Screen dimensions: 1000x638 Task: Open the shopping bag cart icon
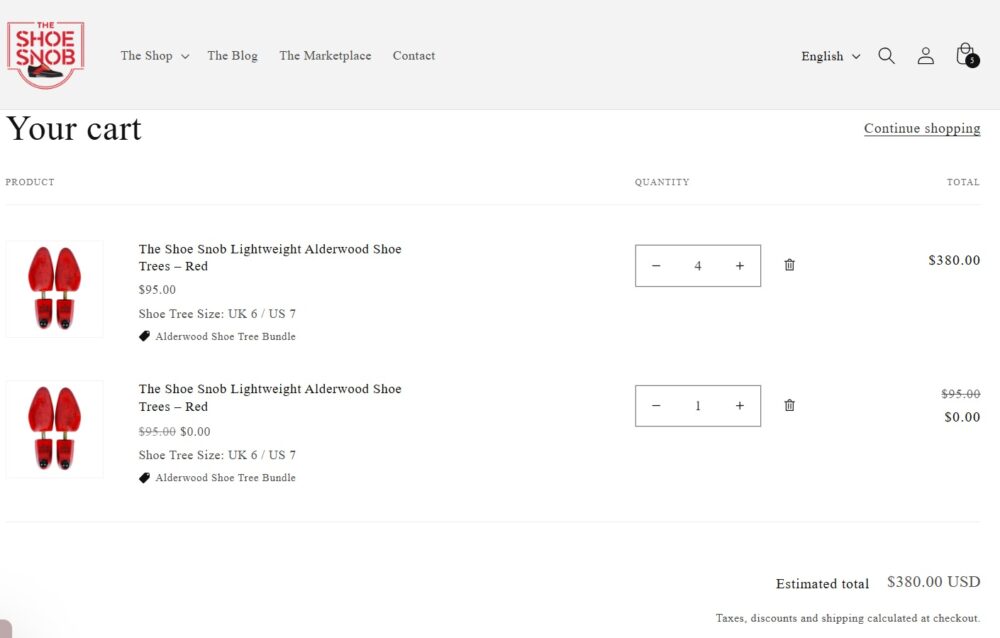967,55
